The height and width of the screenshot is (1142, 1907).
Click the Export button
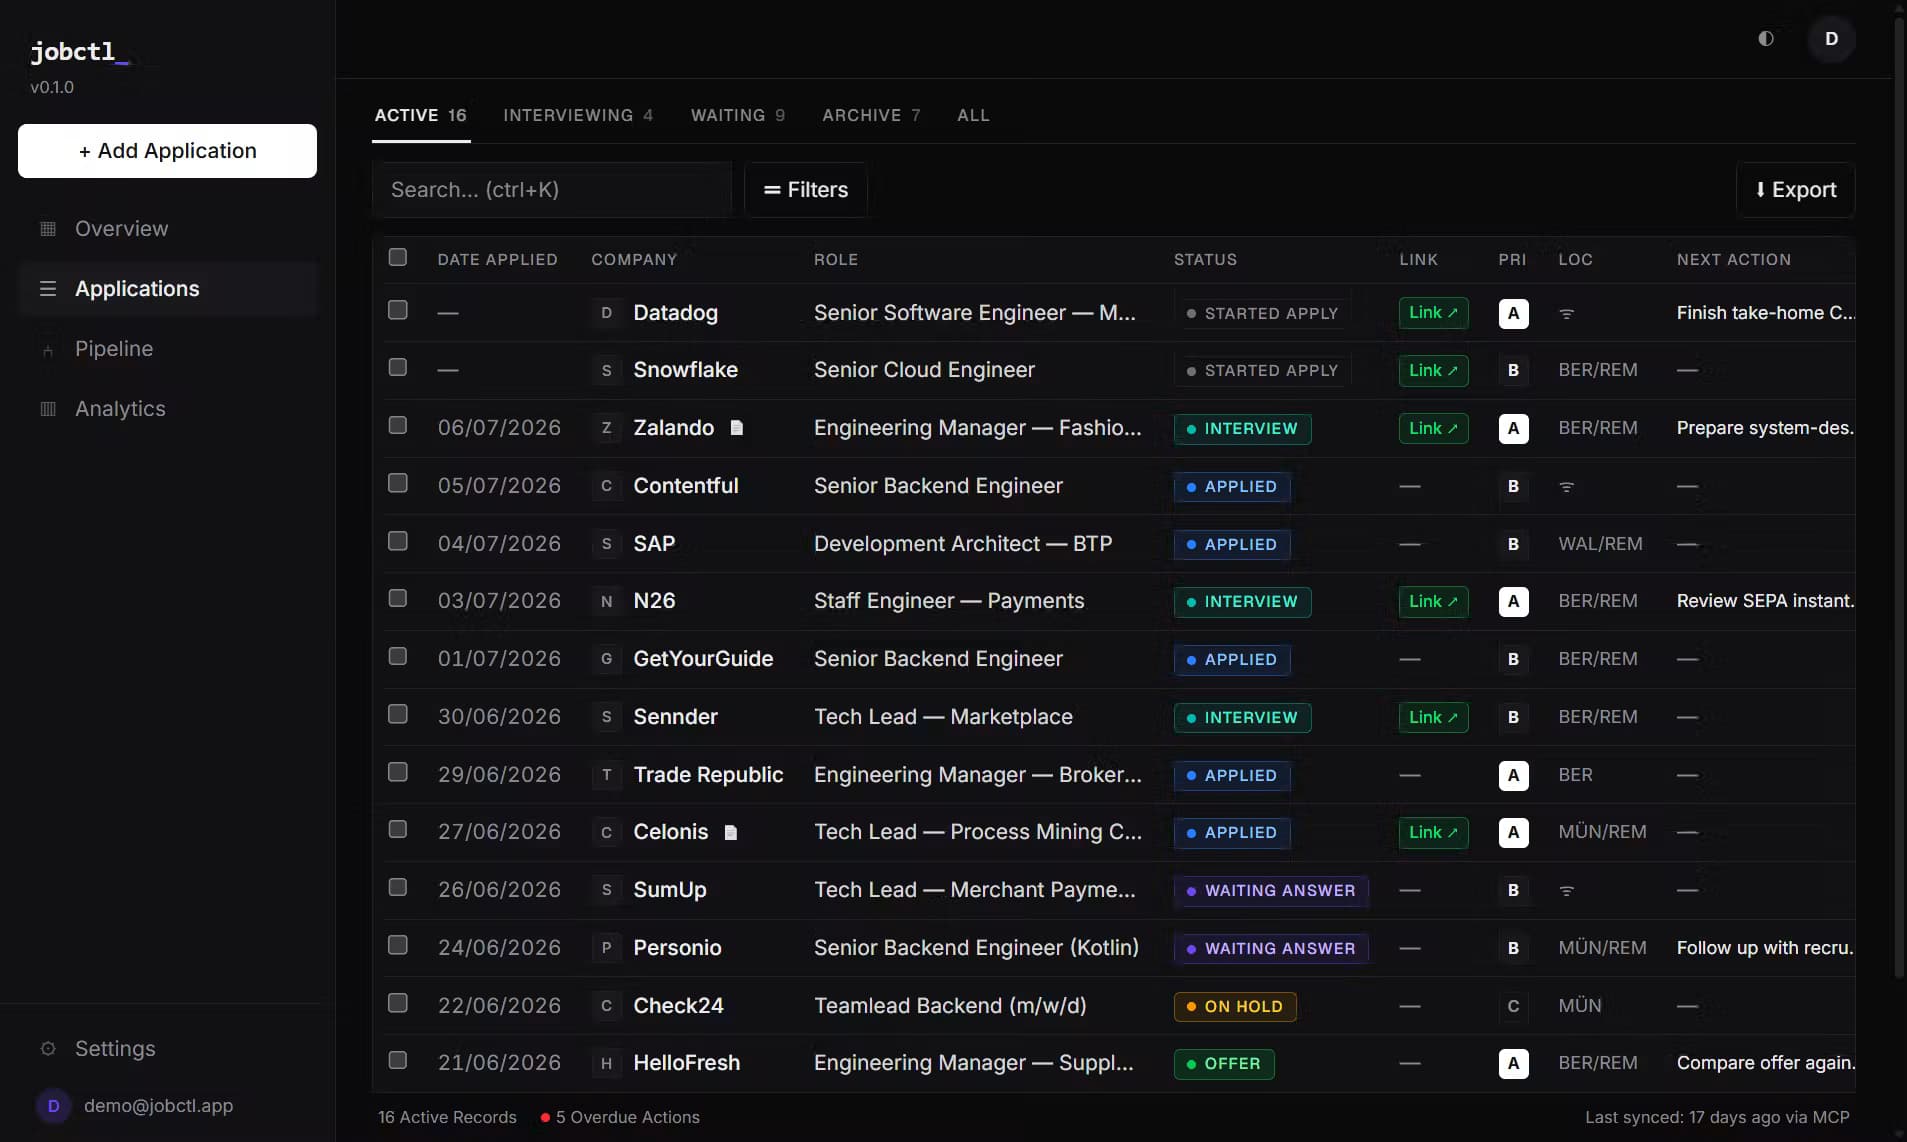1796,190
